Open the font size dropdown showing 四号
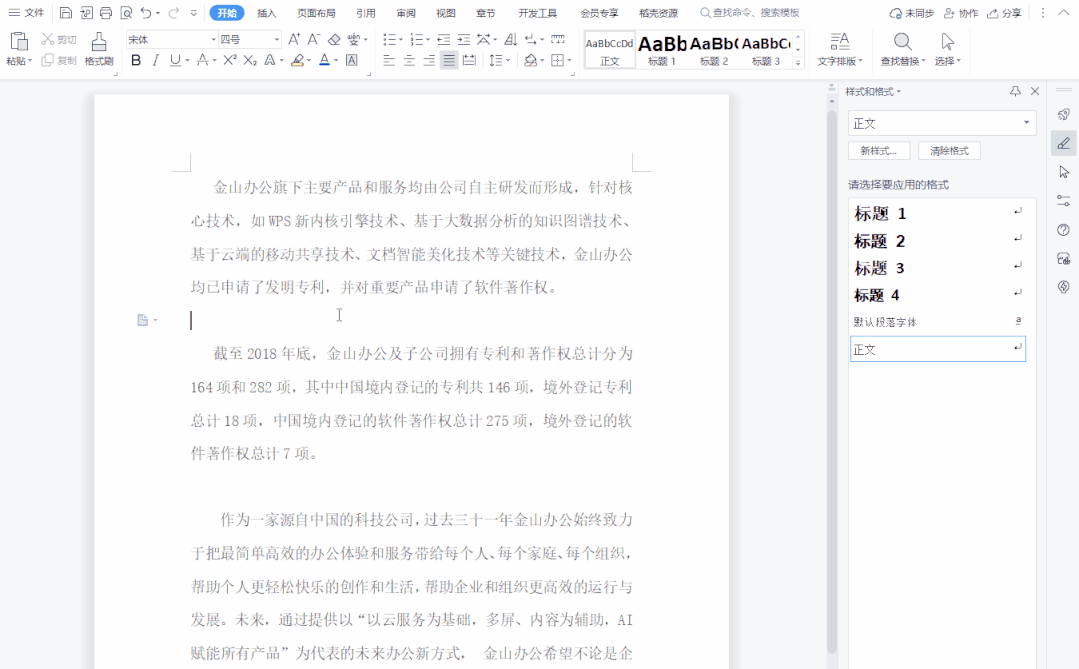Screen dimensions: 1079x669 click(277, 39)
